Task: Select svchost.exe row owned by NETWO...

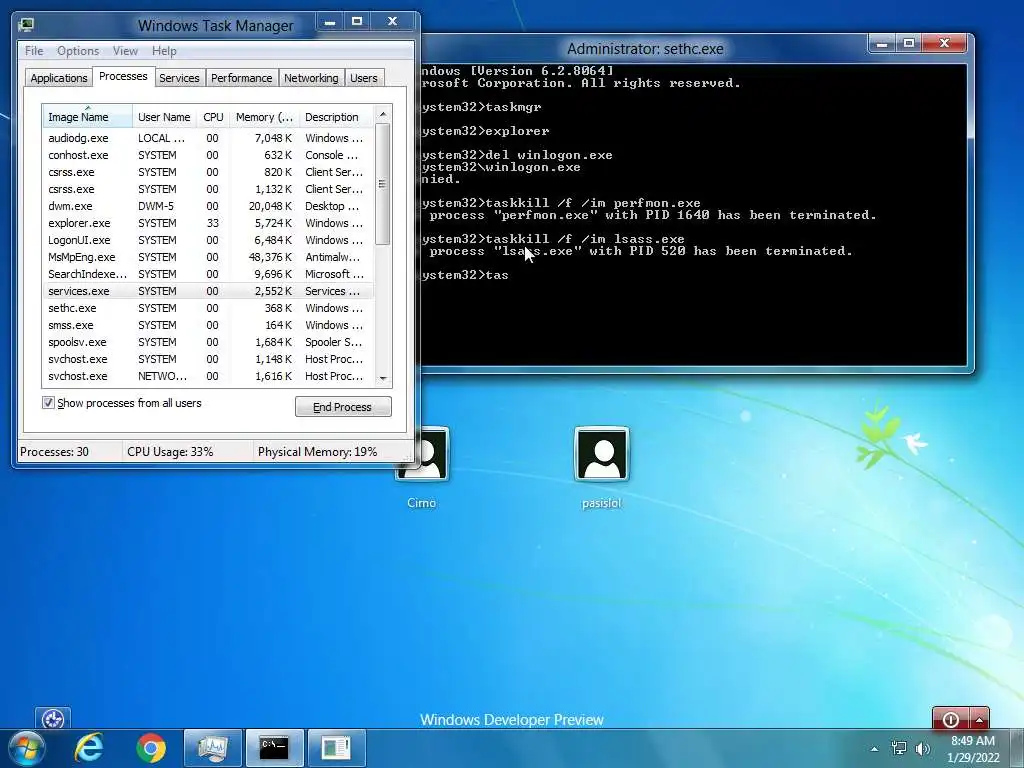Action: [x=208, y=376]
